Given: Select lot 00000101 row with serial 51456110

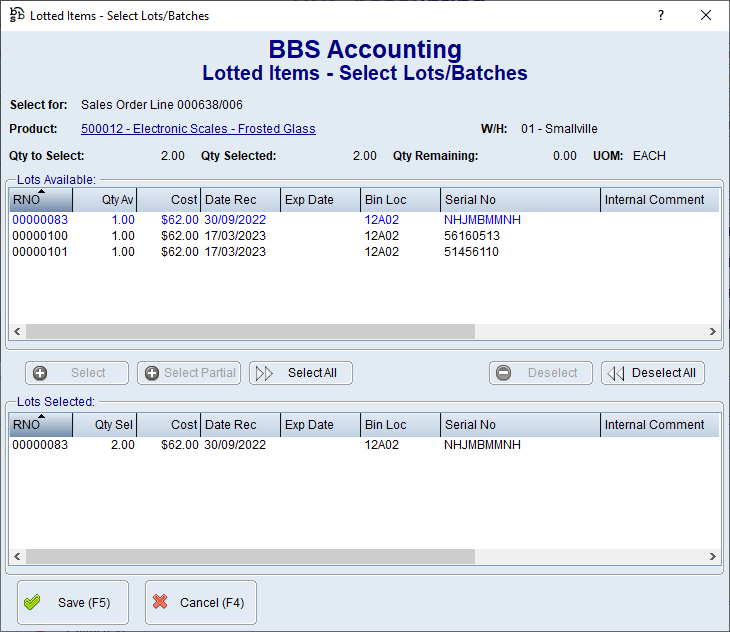Looking at the screenshot, I should click(x=40, y=252).
